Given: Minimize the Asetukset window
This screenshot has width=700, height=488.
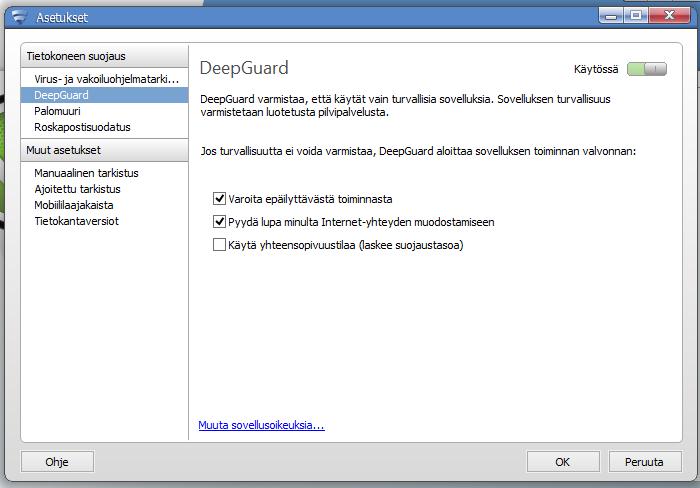Looking at the screenshot, I should coord(611,16).
